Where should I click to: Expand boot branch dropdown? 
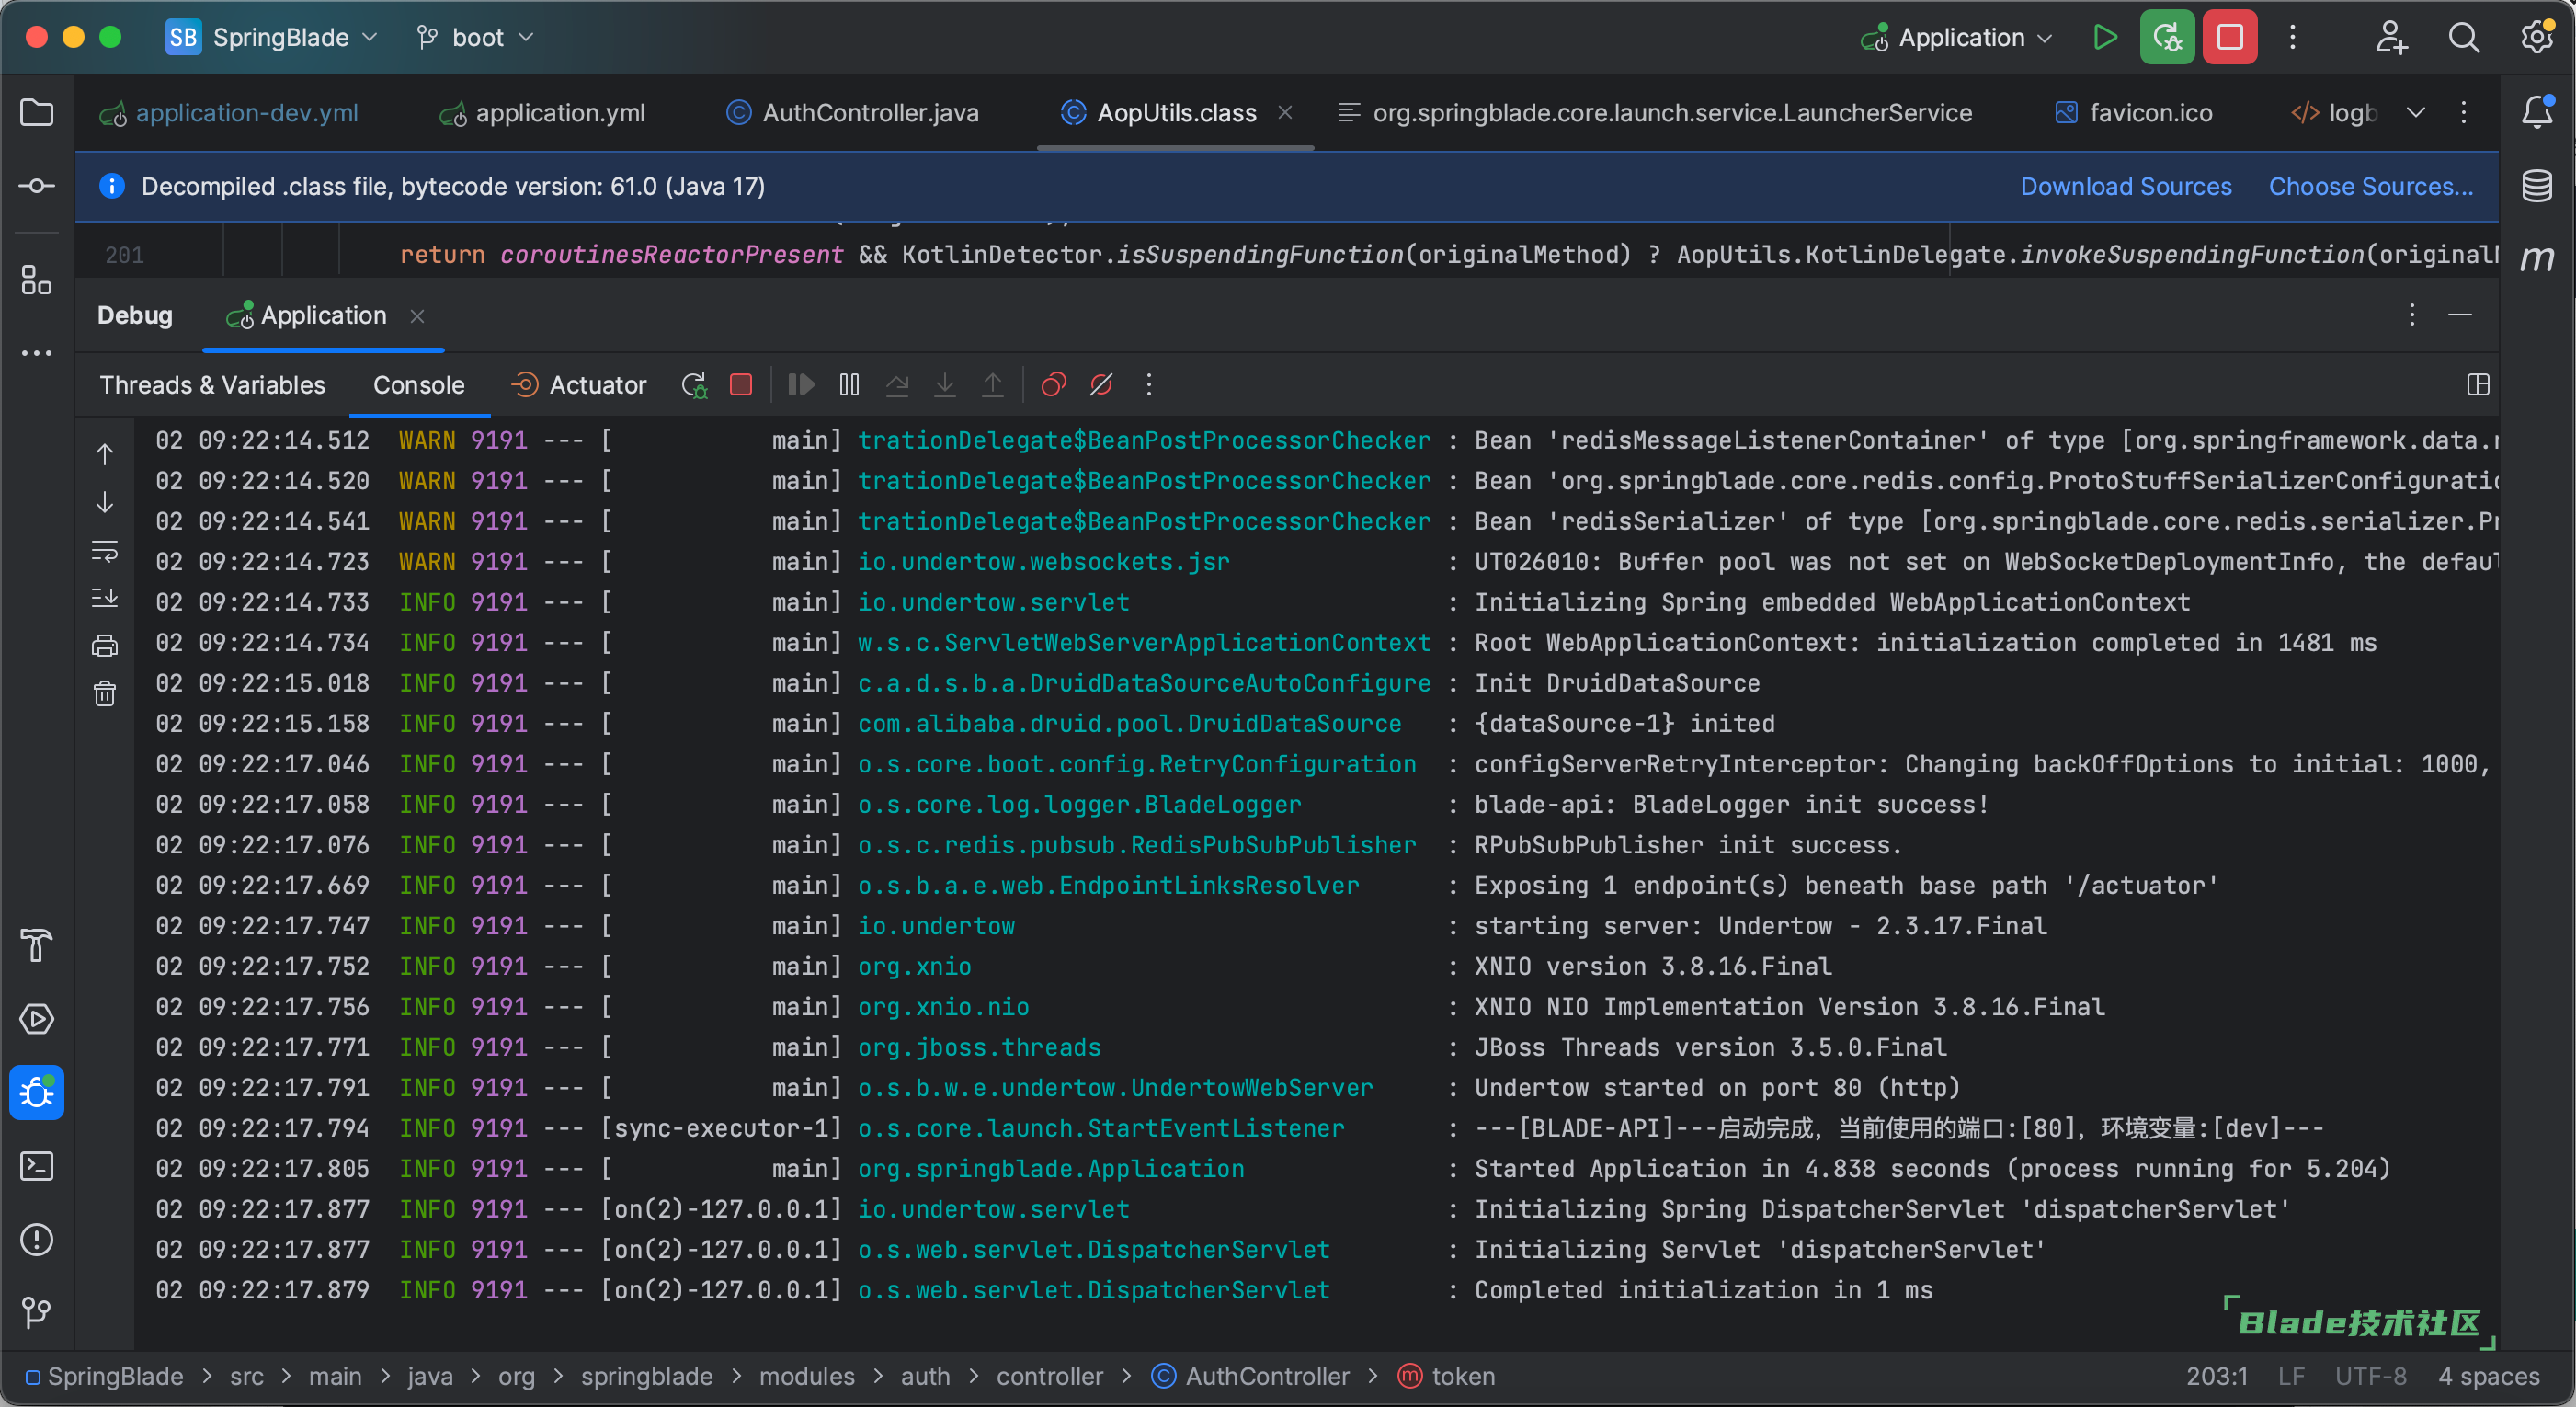pos(475,38)
